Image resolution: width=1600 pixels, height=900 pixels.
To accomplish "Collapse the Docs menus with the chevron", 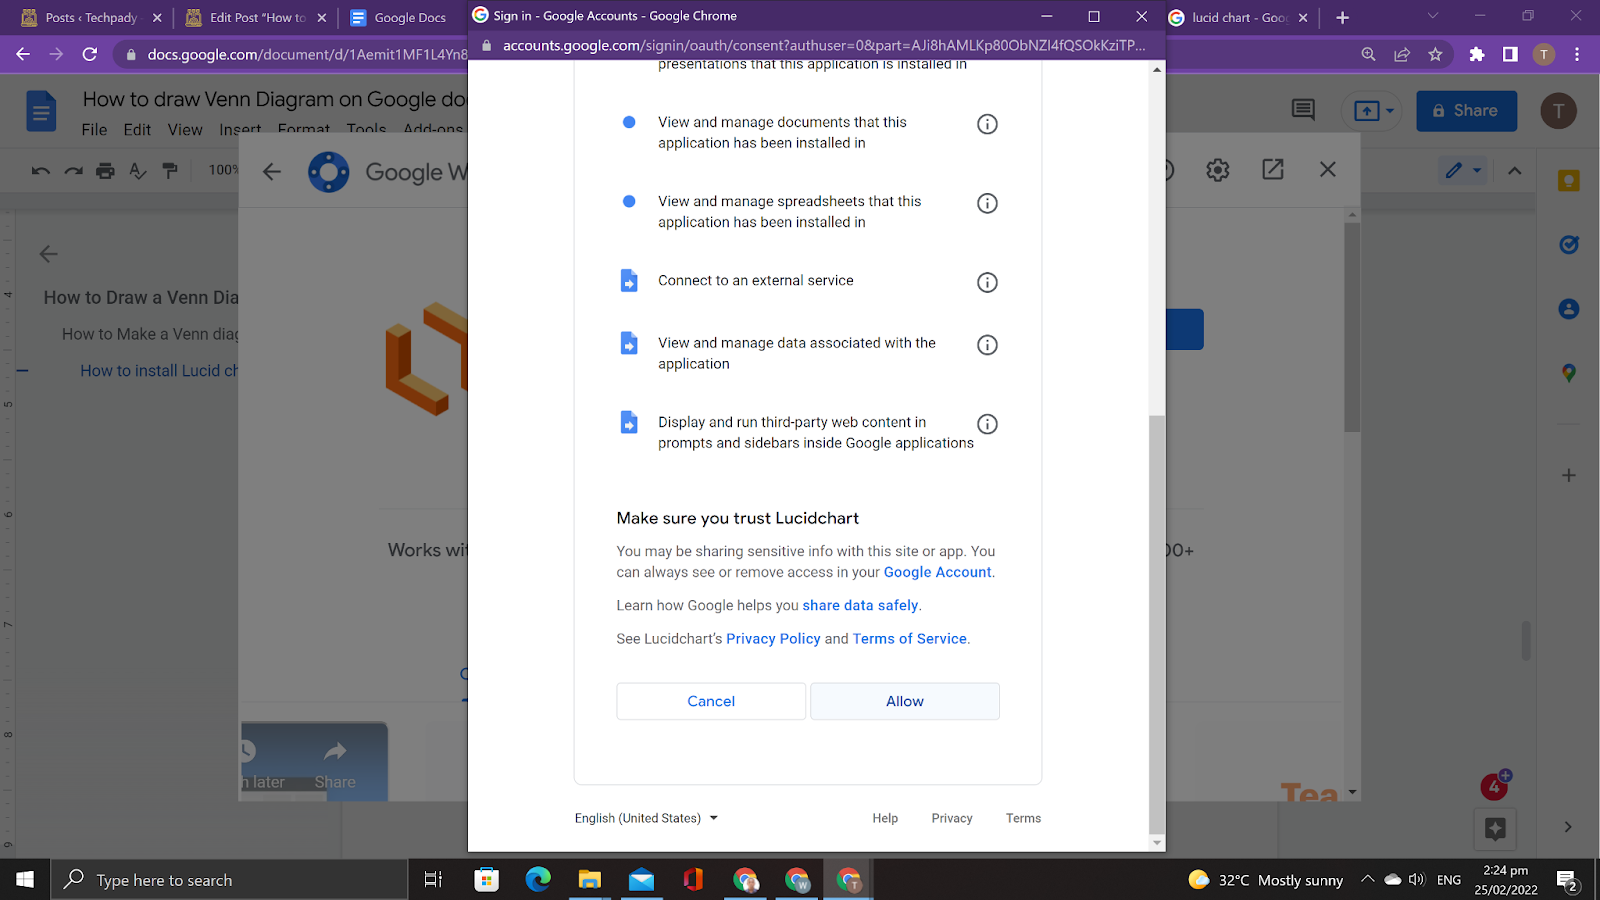I will pos(1515,171).
